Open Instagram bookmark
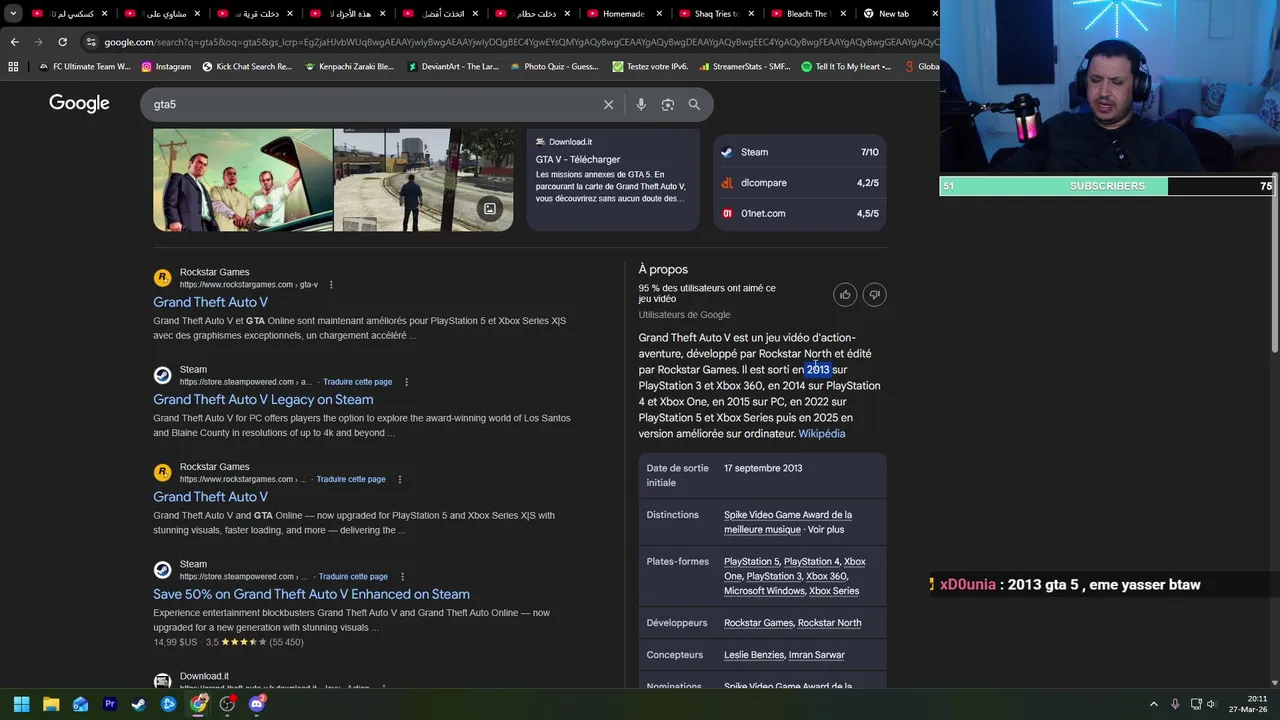Screen dimensions: 1280x720 click(x=166, y=66)
